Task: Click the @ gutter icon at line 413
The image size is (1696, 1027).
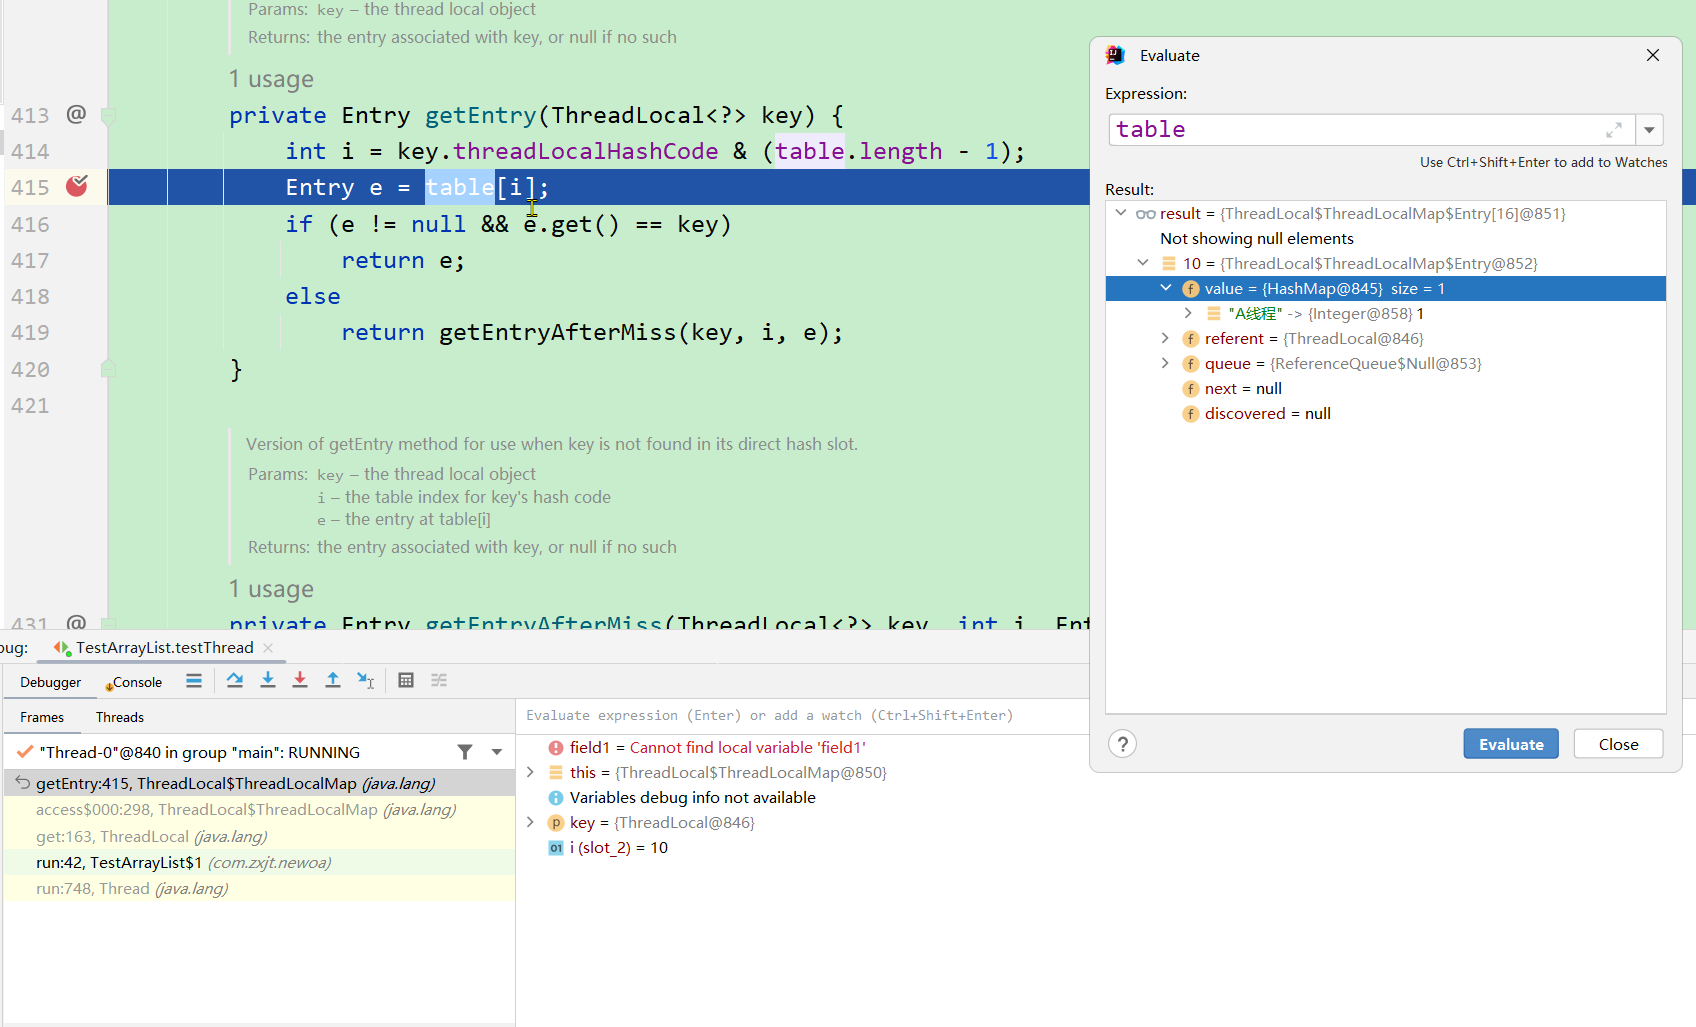Action: (x=76, y=114)
